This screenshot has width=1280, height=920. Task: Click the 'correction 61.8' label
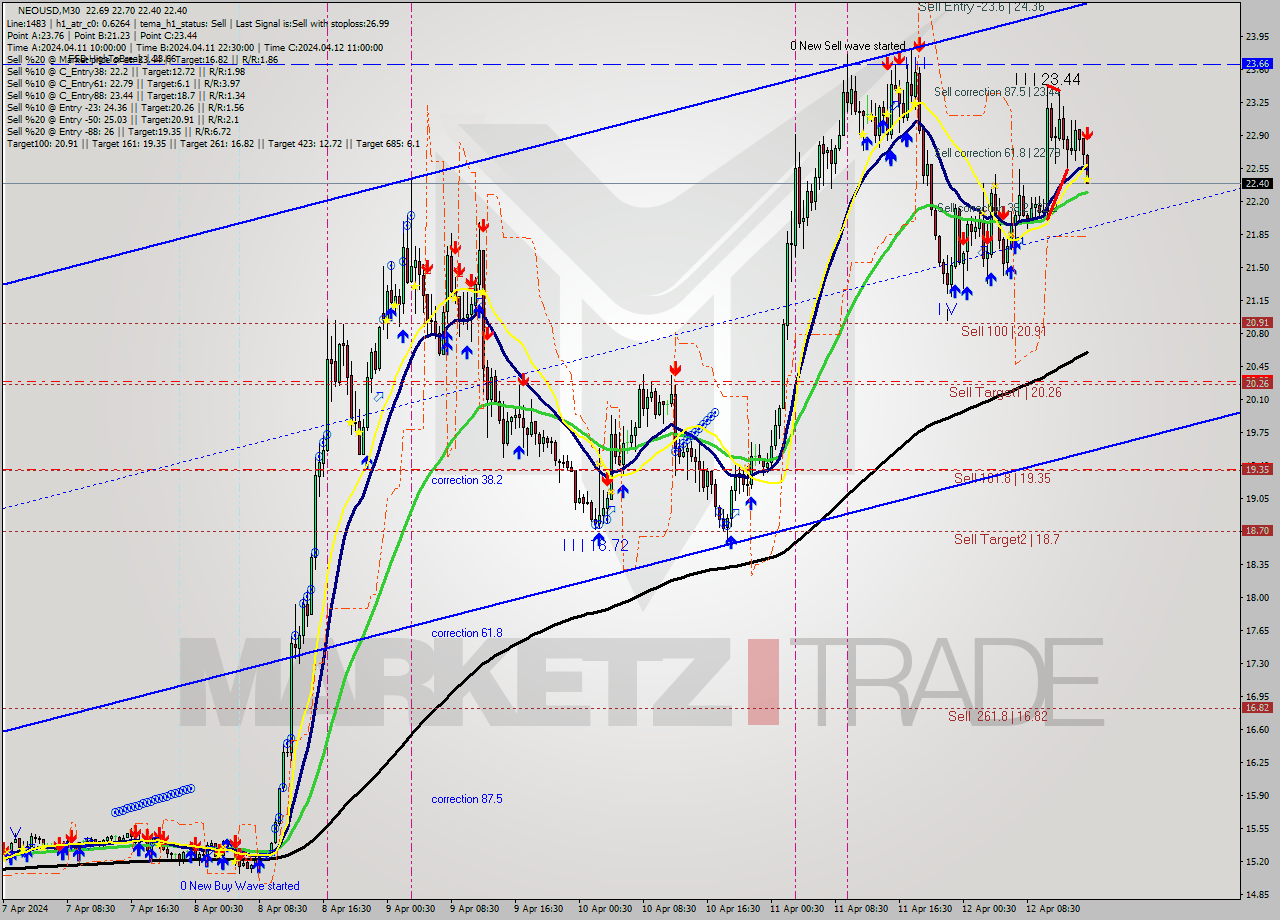[467, 633]
